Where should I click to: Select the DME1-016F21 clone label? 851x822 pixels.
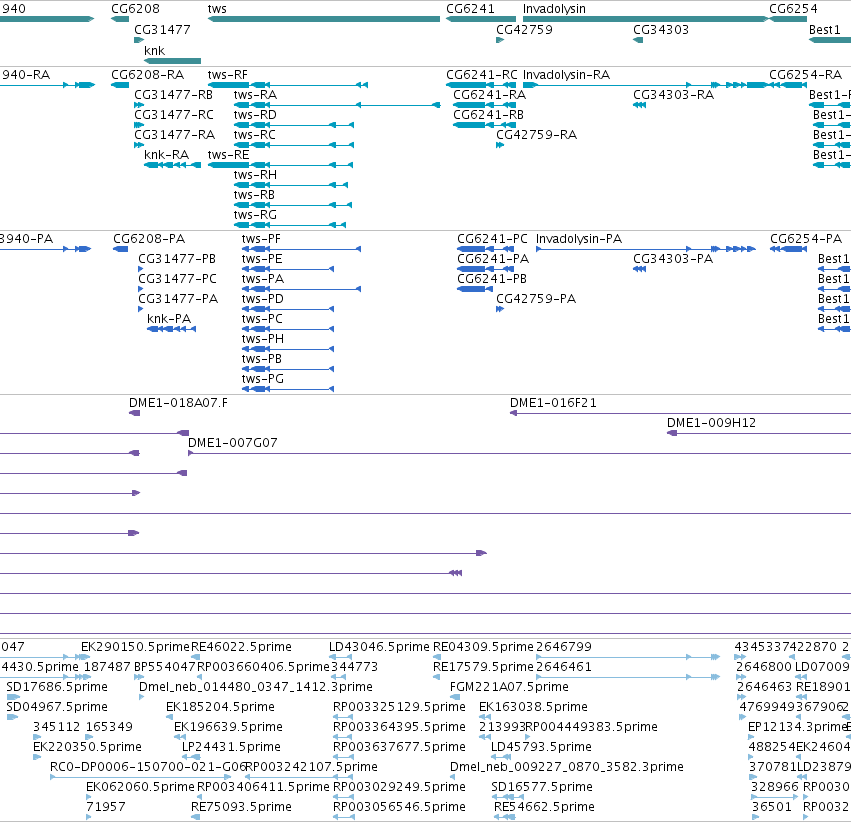coord(553,403)
